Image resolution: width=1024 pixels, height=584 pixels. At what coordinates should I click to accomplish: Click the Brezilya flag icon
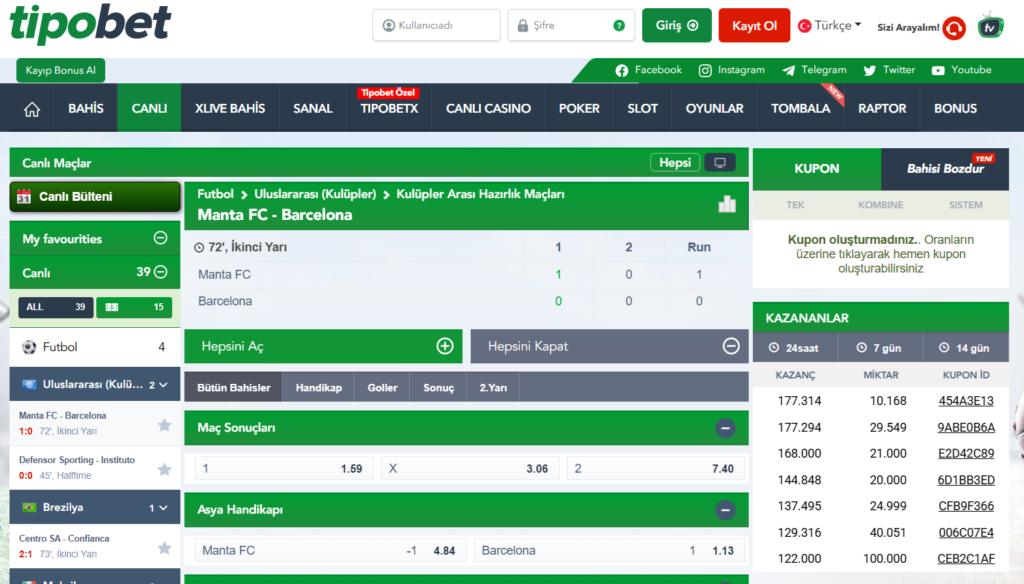tap(29, 508)
